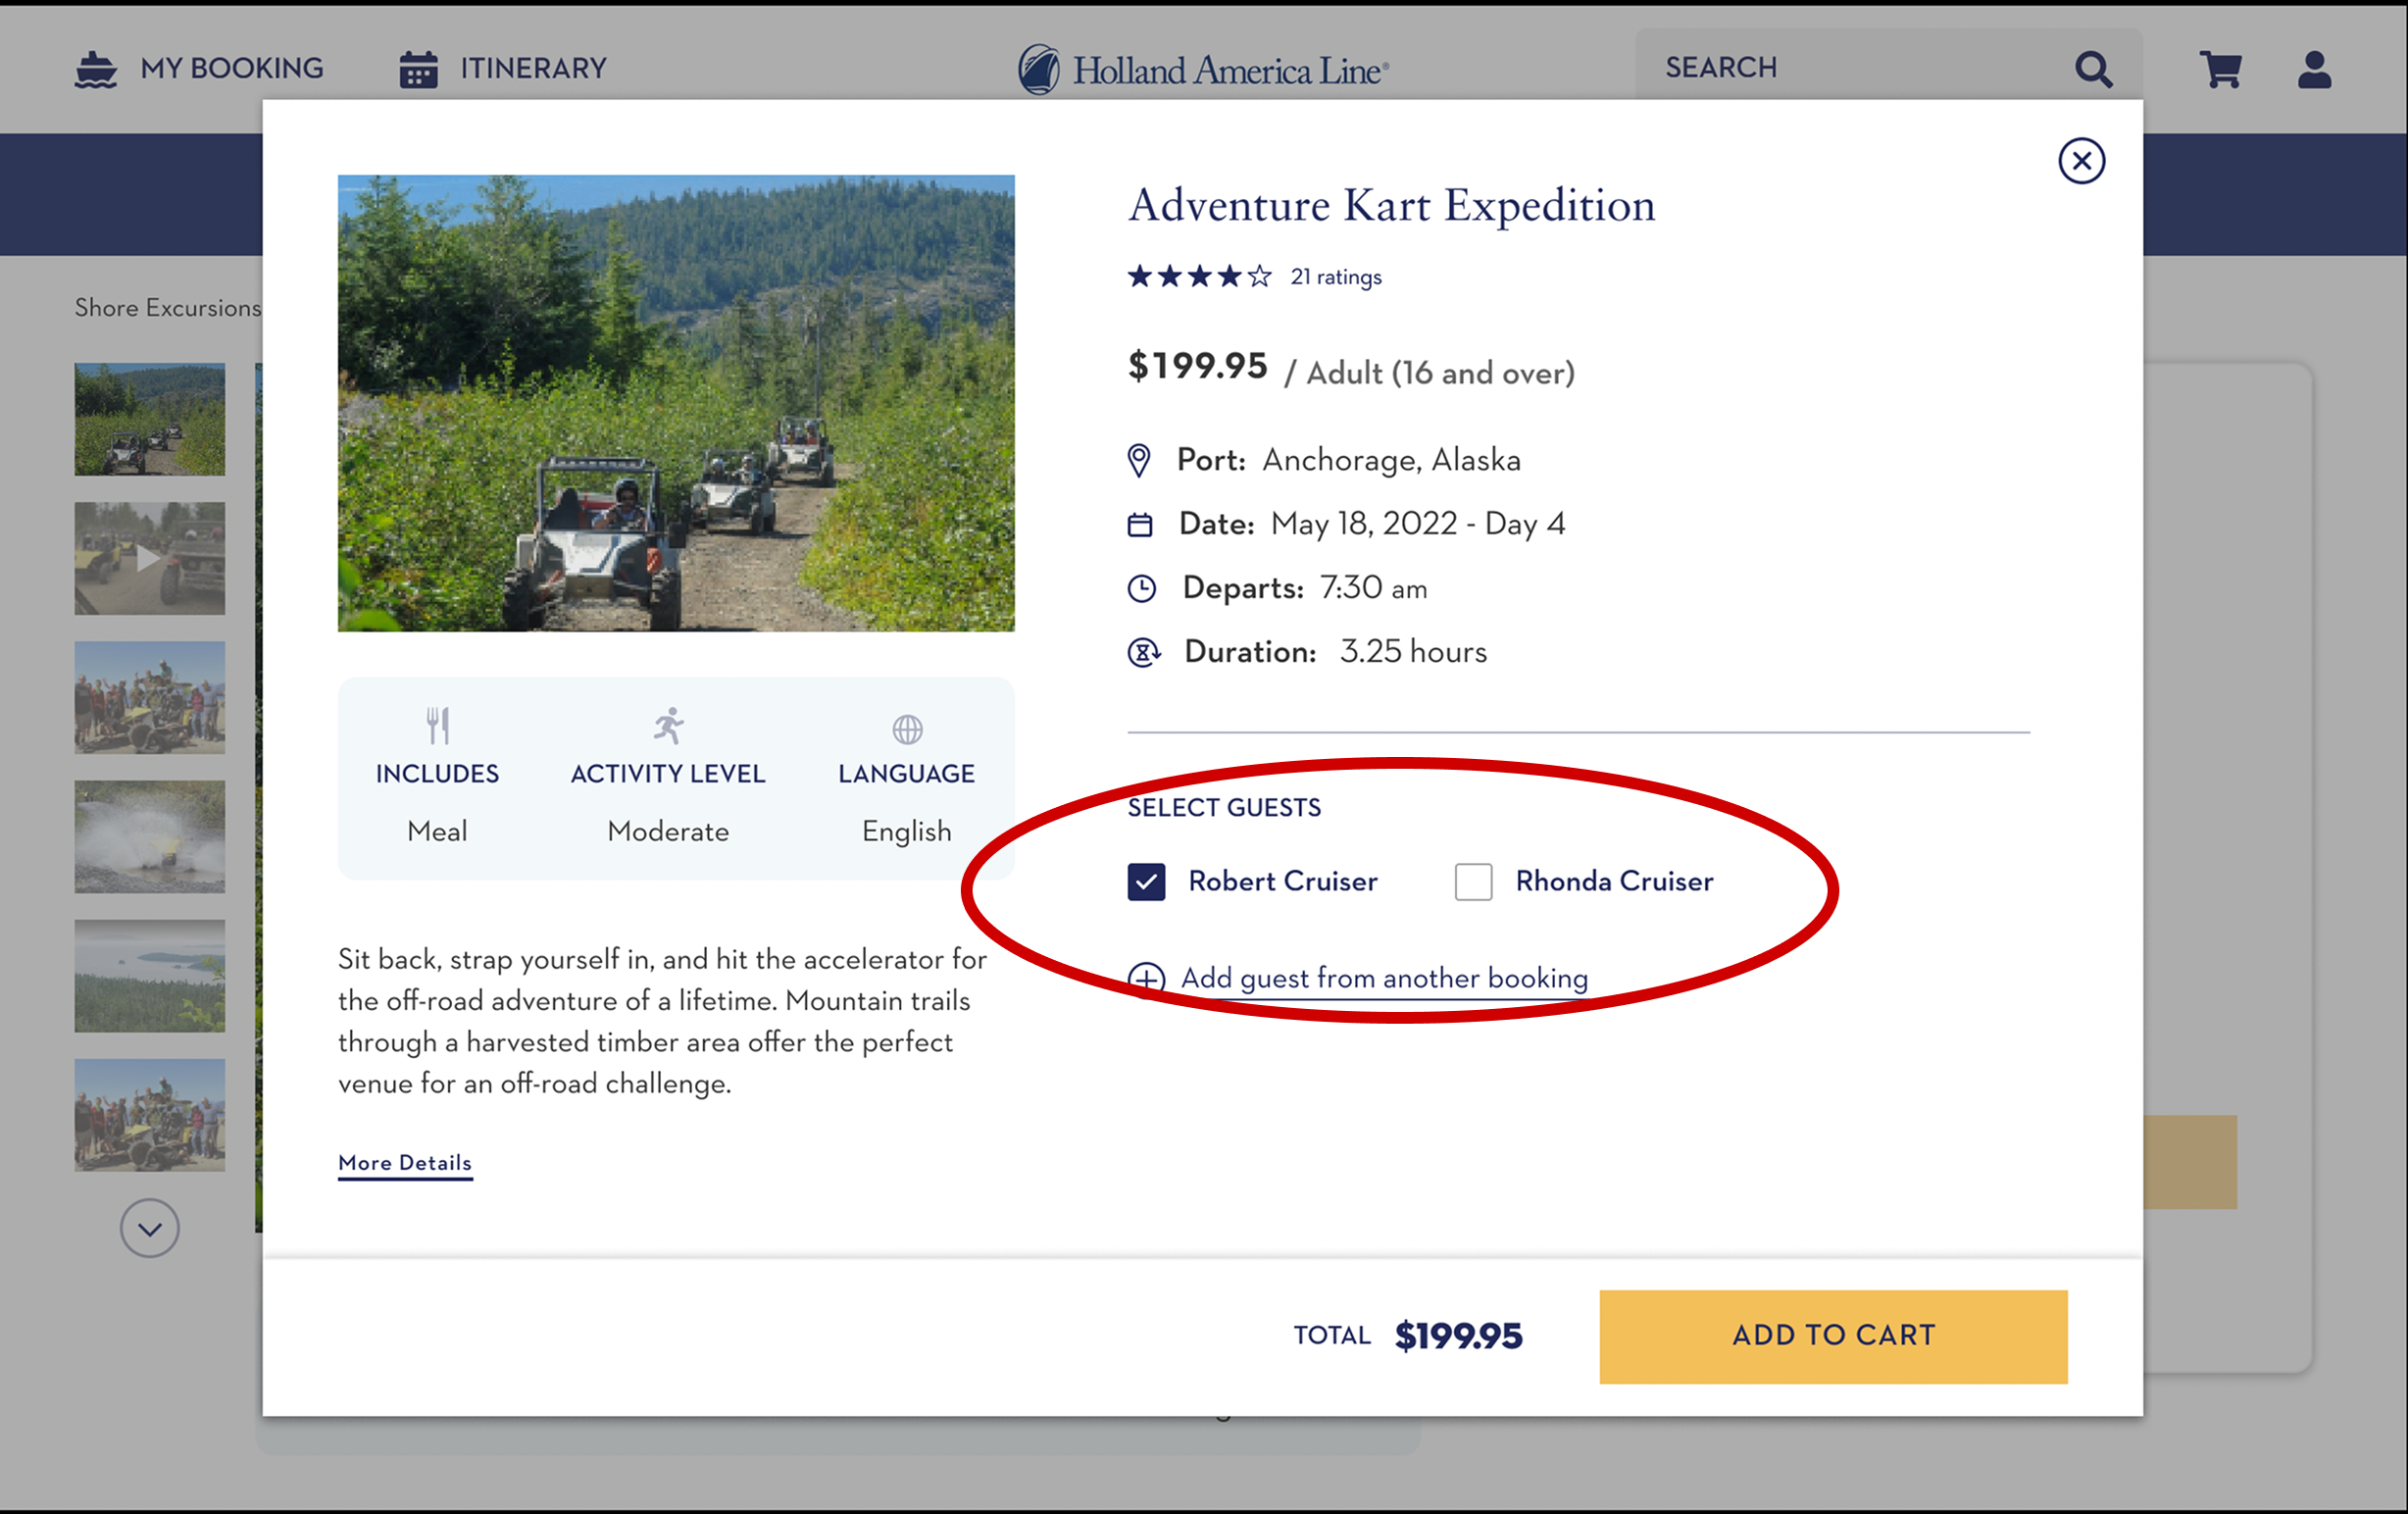
Task: Click the plus icon for adding guest
Action: (x=1146, y=978)
